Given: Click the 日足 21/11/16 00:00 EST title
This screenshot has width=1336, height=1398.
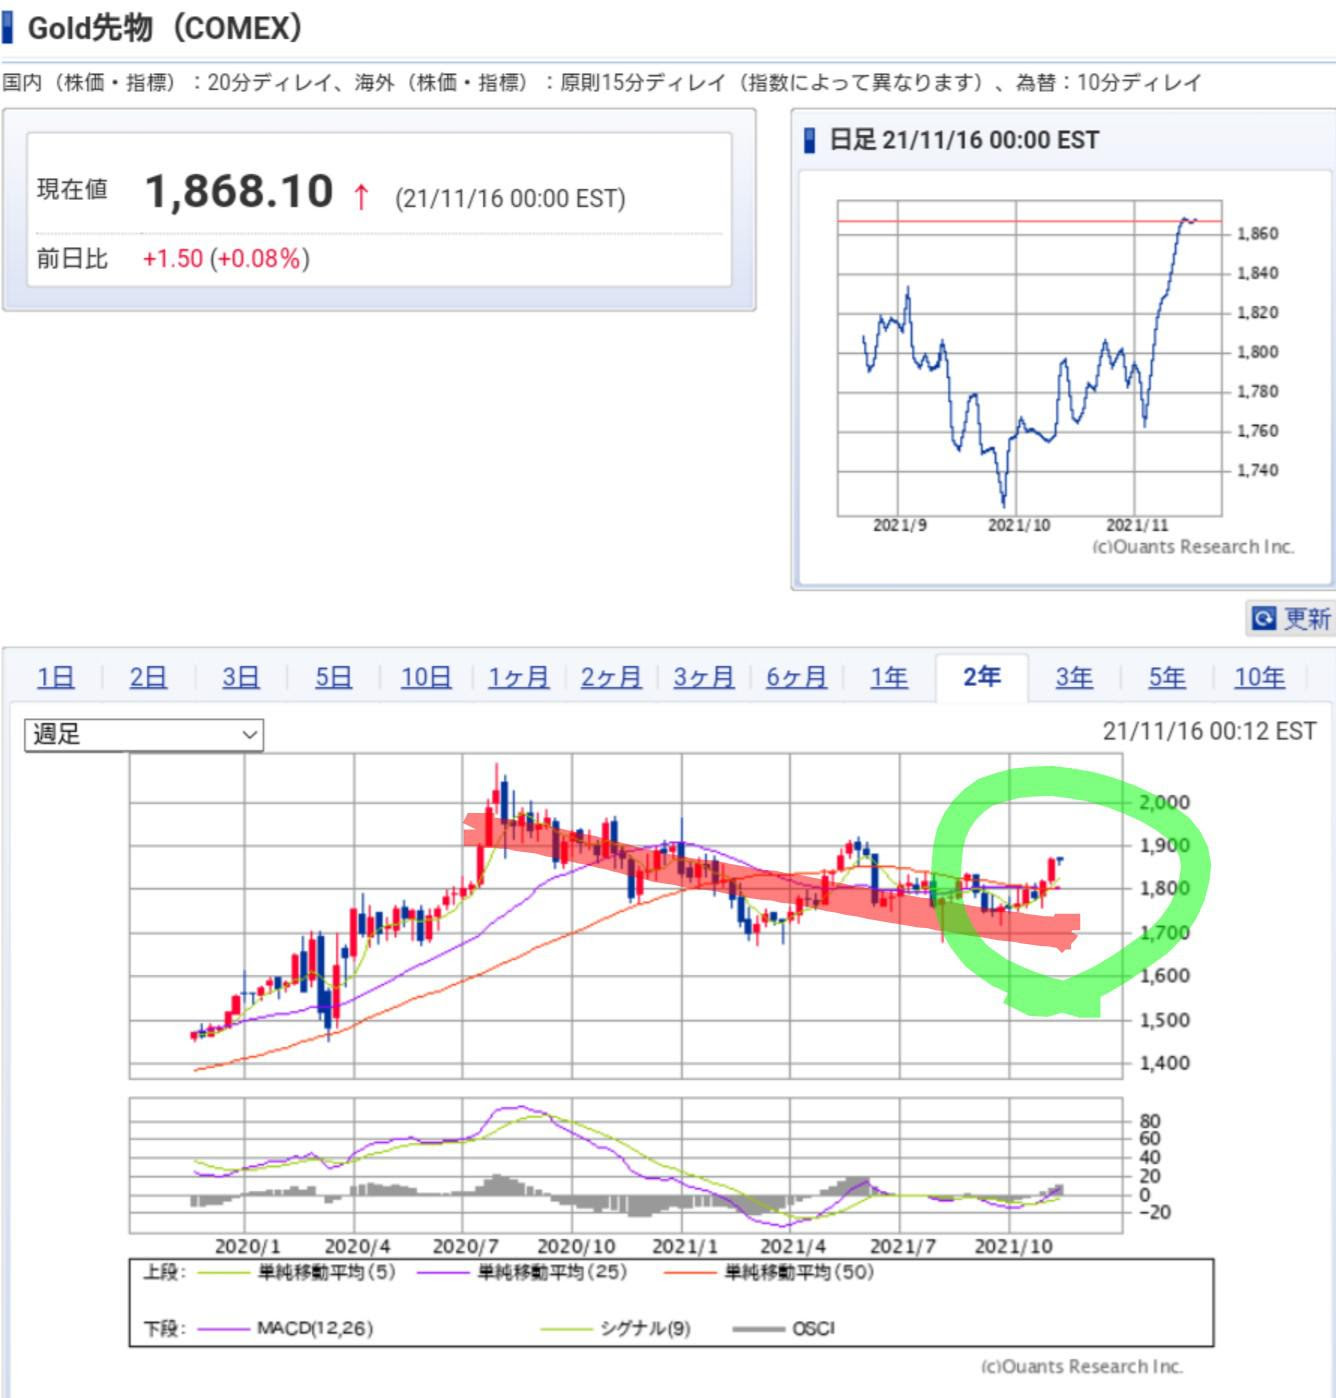Looking at the screenshot, I should 964,140.
